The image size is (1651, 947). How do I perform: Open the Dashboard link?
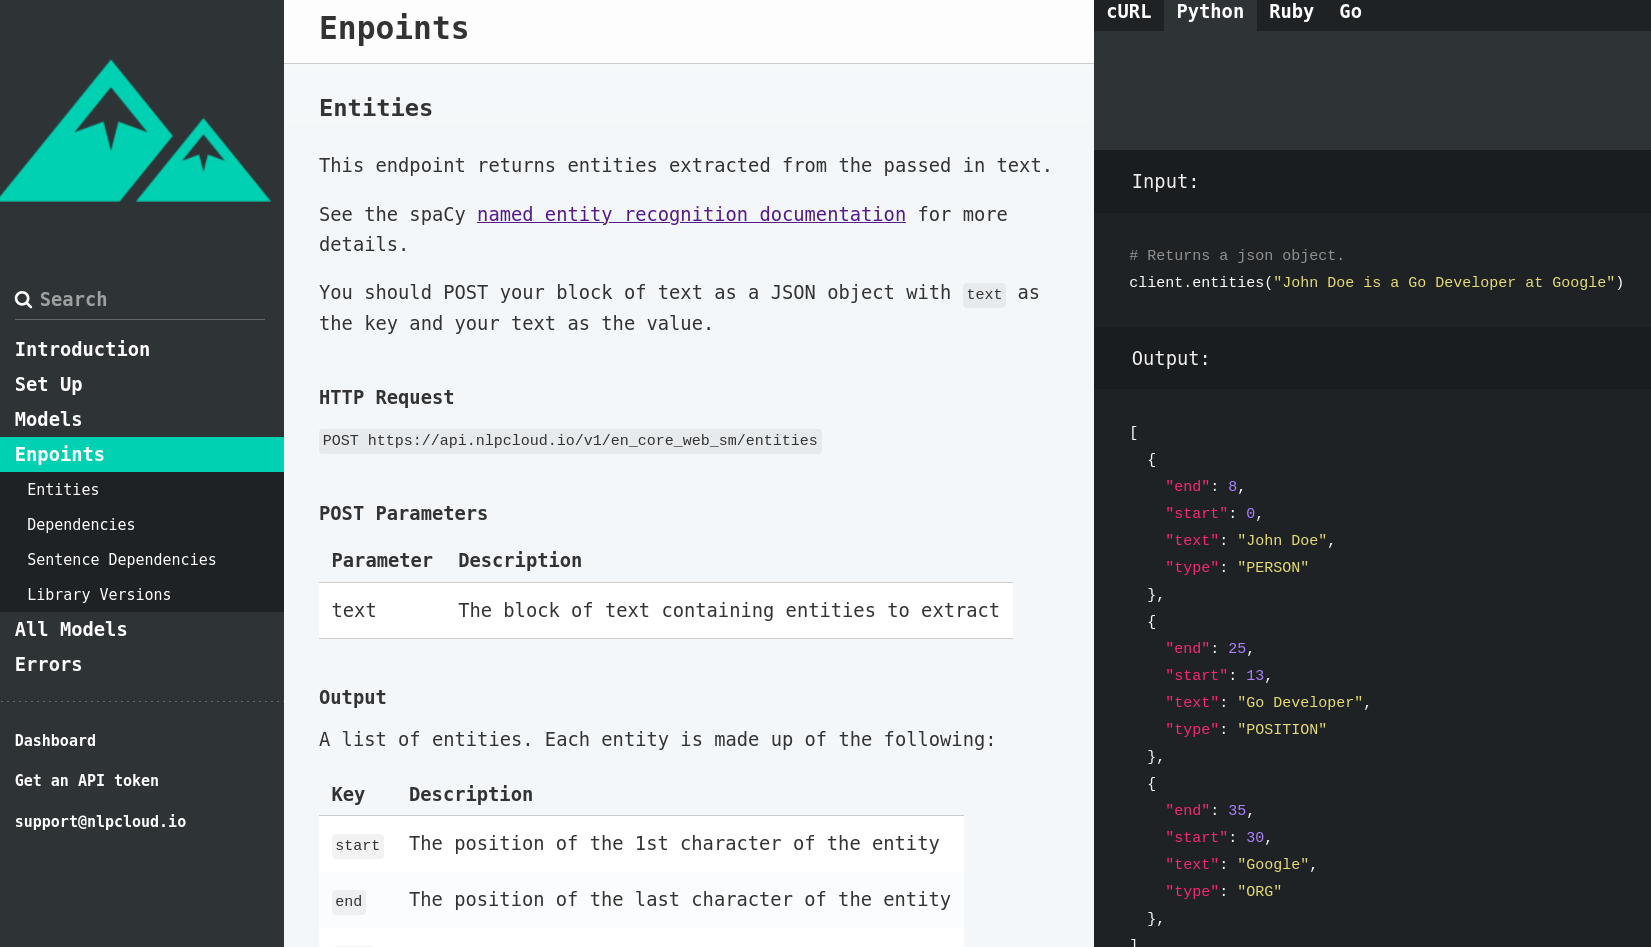tap(55, 740)
